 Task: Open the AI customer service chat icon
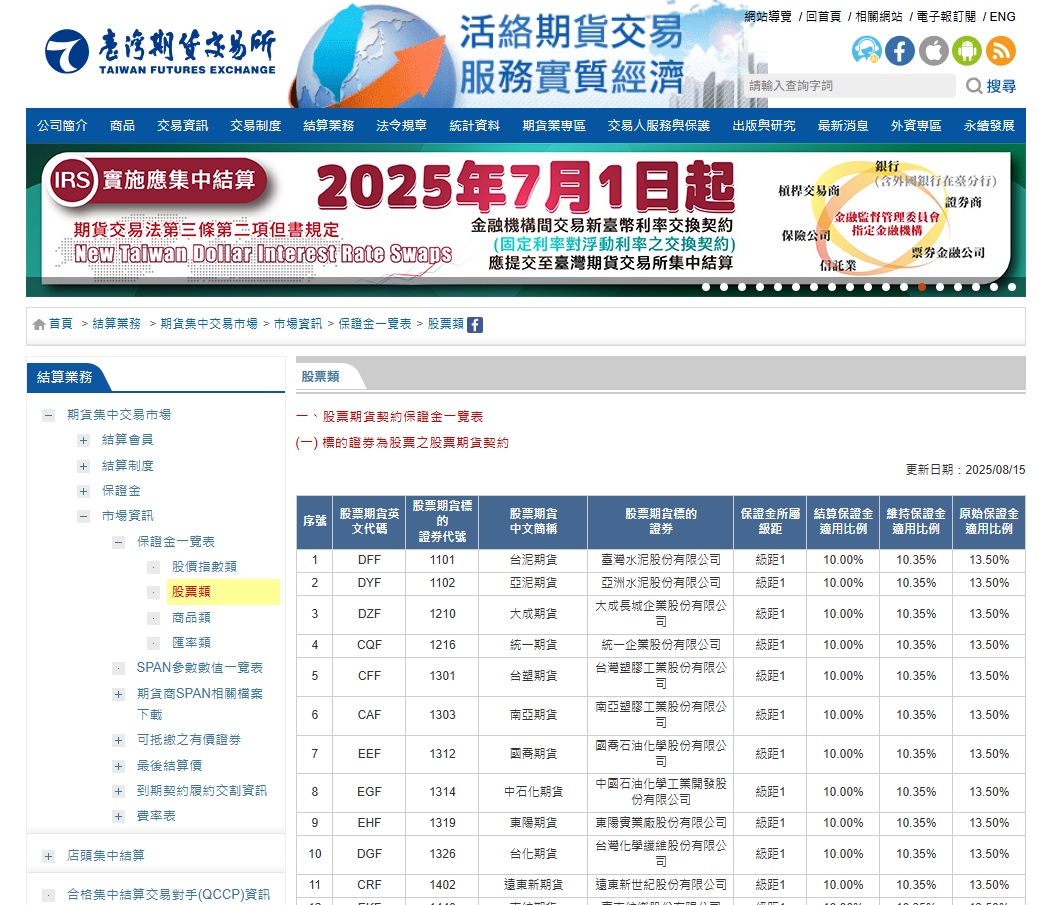tap(867, 50)
